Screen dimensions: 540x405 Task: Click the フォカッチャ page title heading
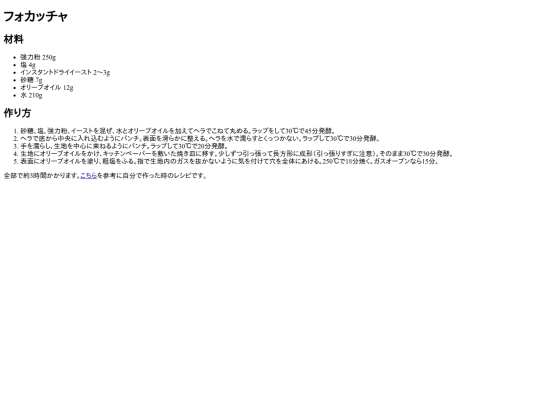tap(35, 16)
